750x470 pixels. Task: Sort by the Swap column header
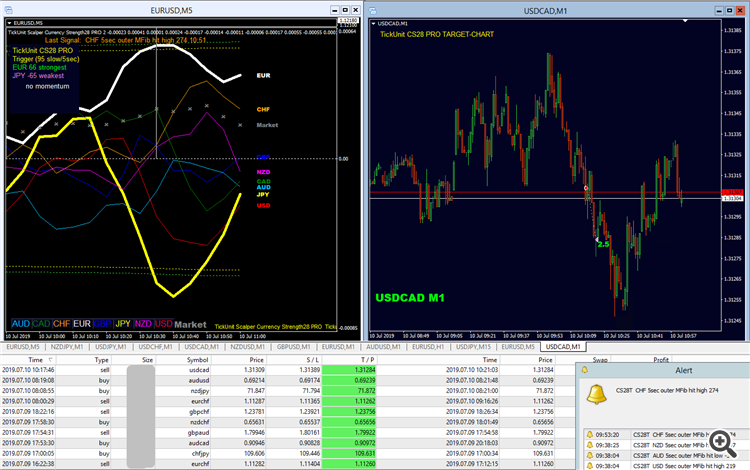pos(600,360)
